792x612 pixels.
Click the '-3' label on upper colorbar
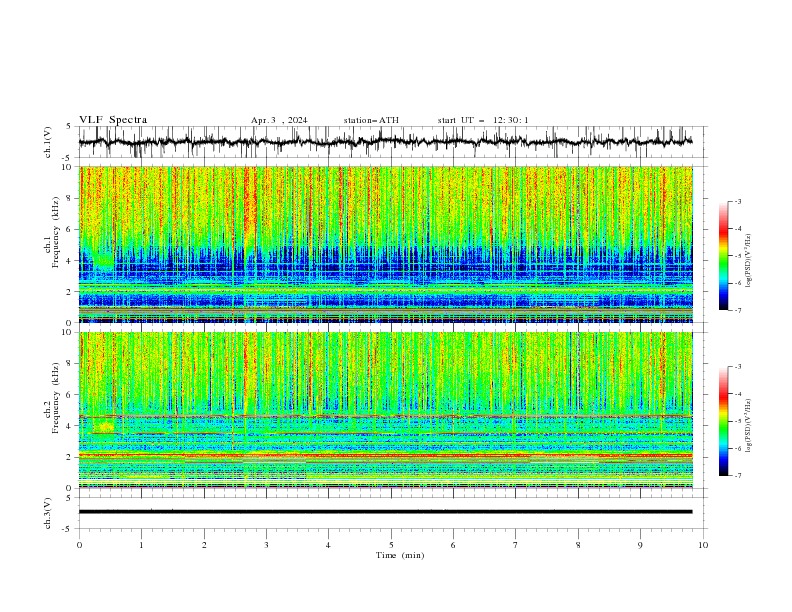[x=737, y=201]
